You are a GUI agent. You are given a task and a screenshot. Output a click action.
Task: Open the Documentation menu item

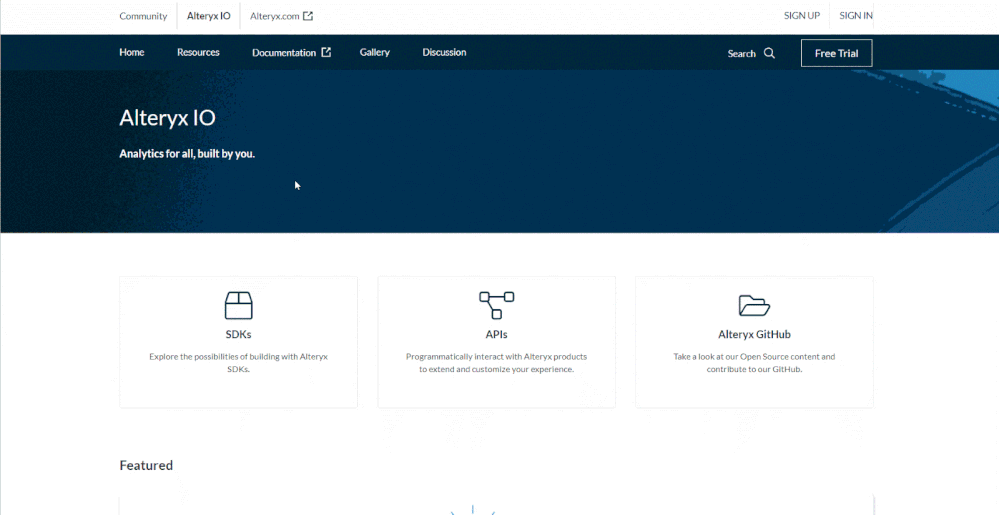pos(284,52)
